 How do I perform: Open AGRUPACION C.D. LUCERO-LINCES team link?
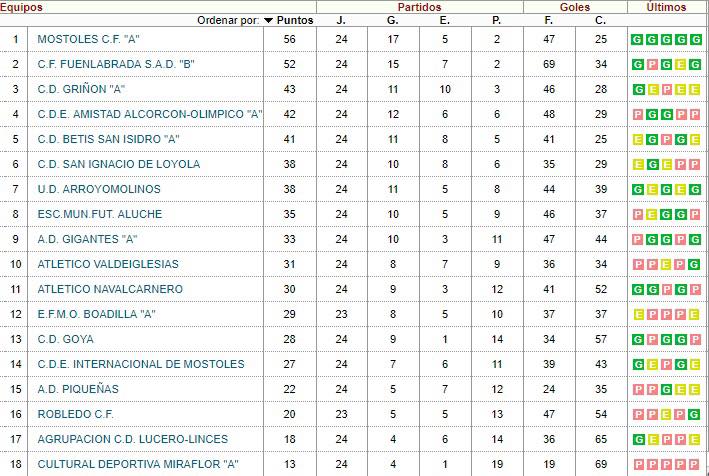132,439
